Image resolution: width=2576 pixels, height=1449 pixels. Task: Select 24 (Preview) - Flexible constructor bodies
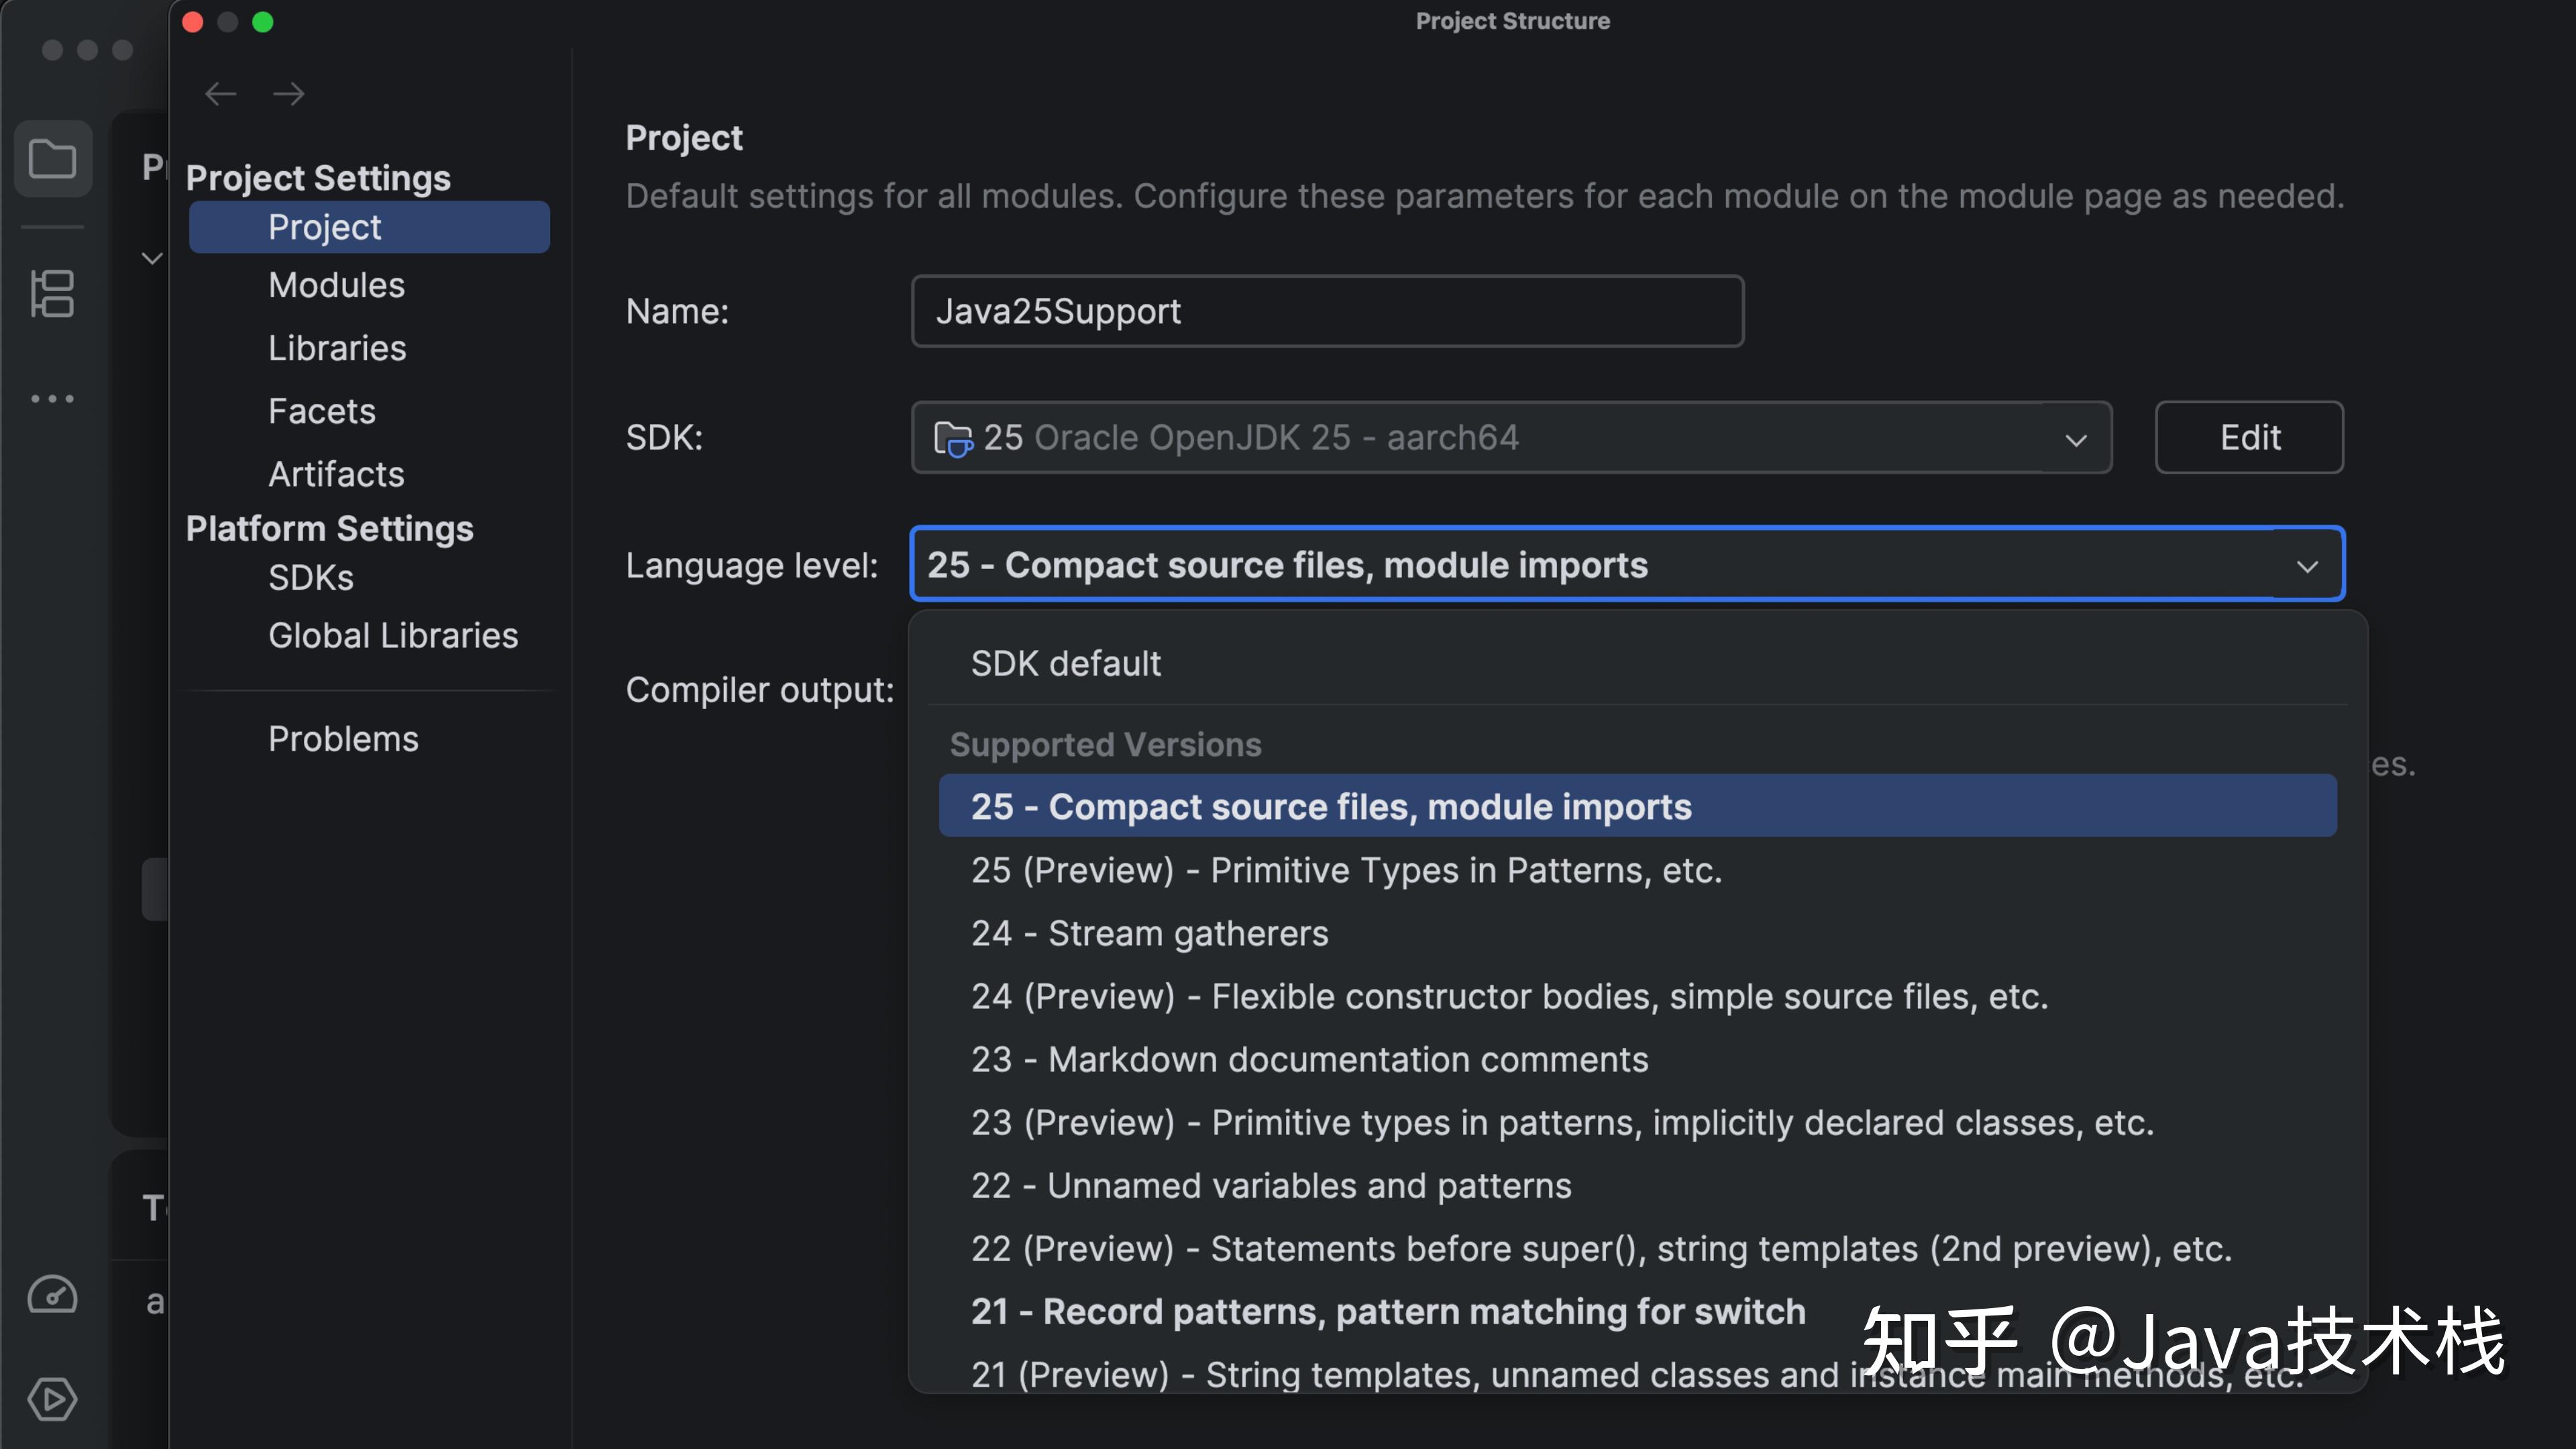click(x=1637, y=996)
